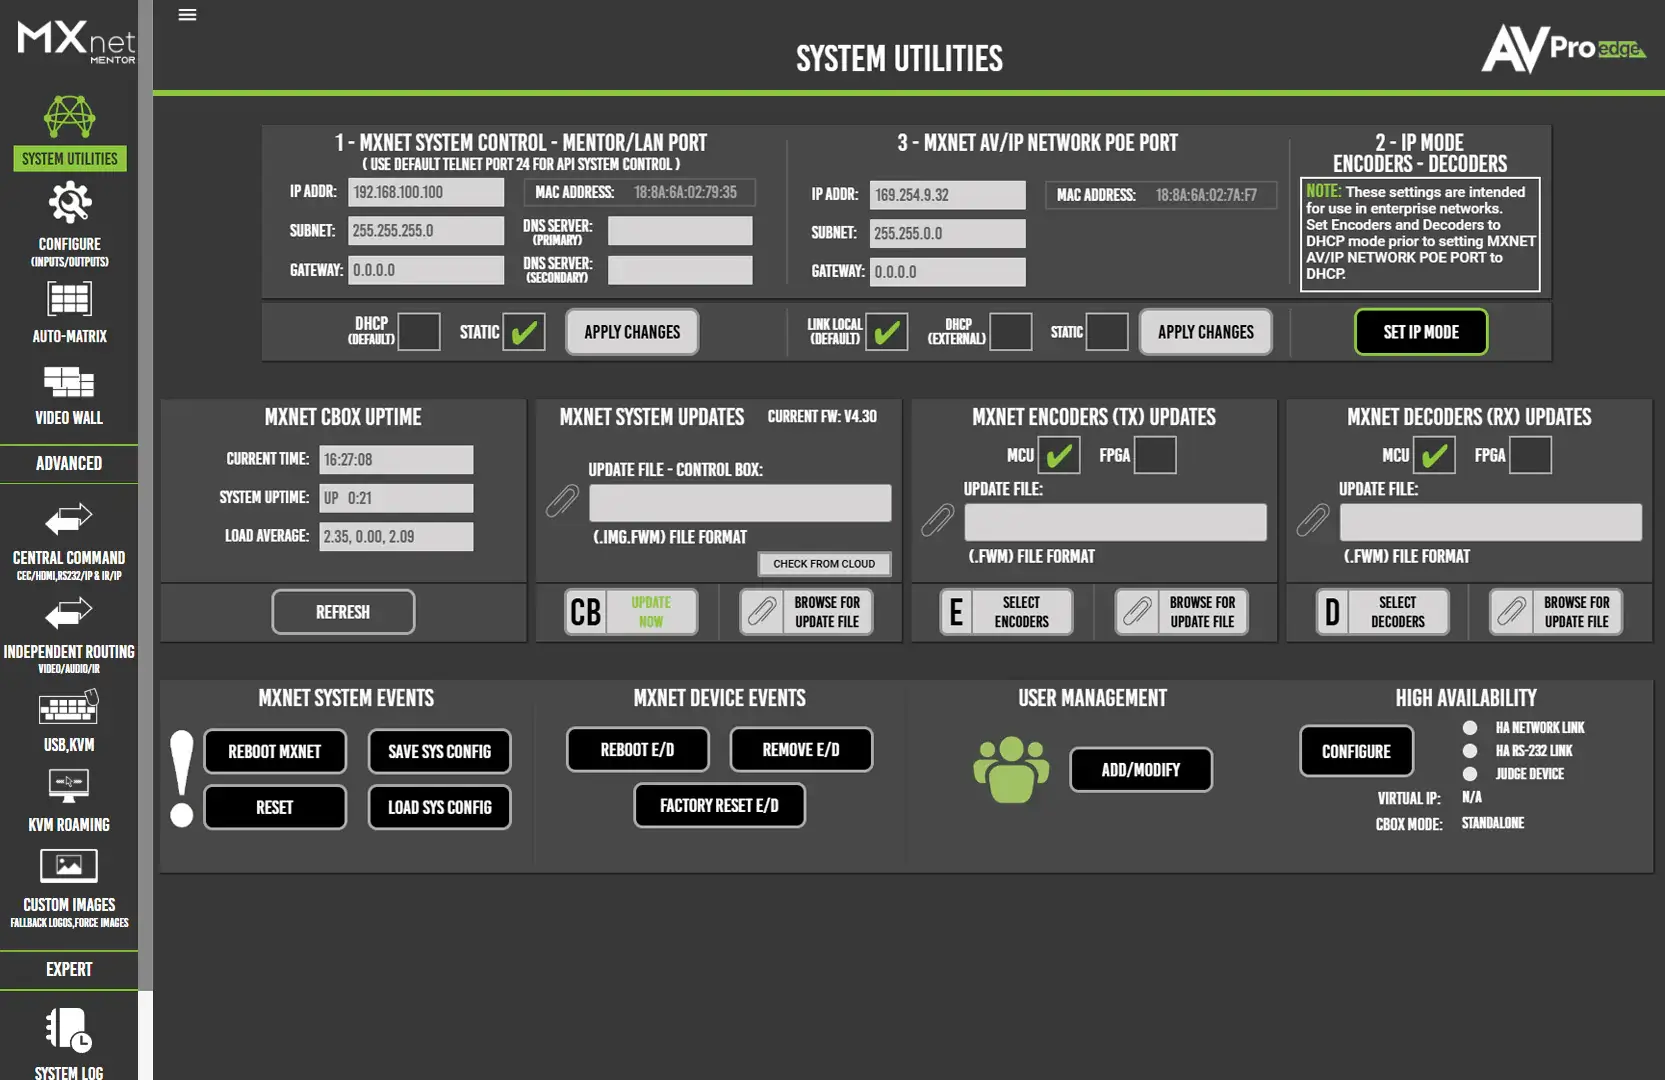Configure High Availability settings

click(x=1357, y=752)
